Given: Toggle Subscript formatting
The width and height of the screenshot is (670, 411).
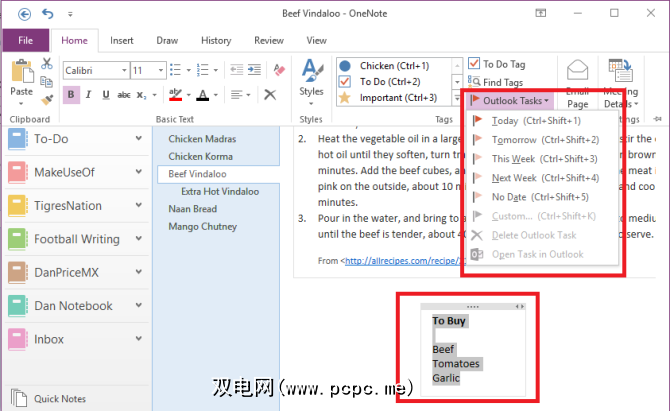Looking at the screenshot, I should click(x=141, y=95).
